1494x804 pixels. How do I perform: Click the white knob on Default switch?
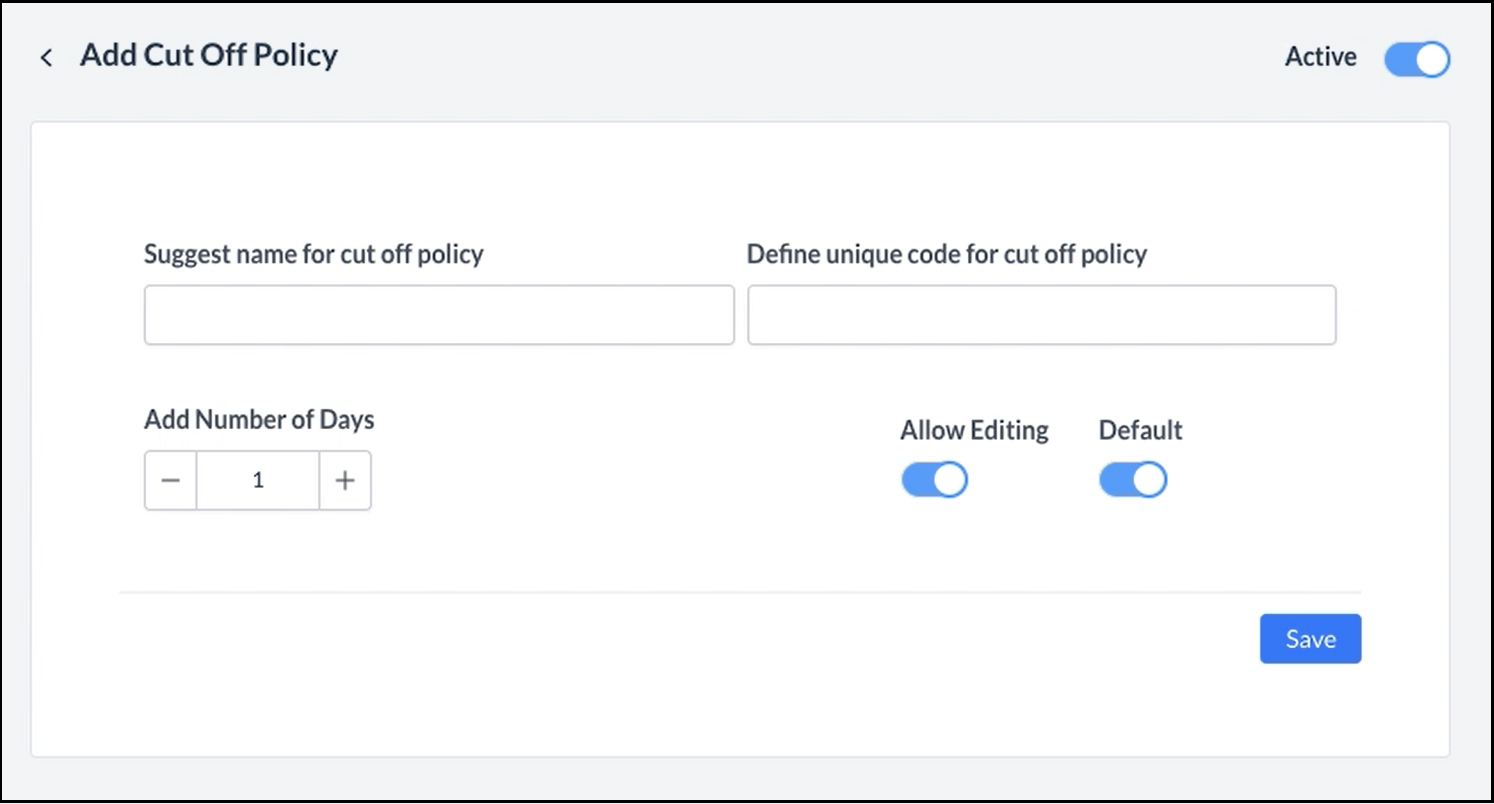coord(1149,480)
